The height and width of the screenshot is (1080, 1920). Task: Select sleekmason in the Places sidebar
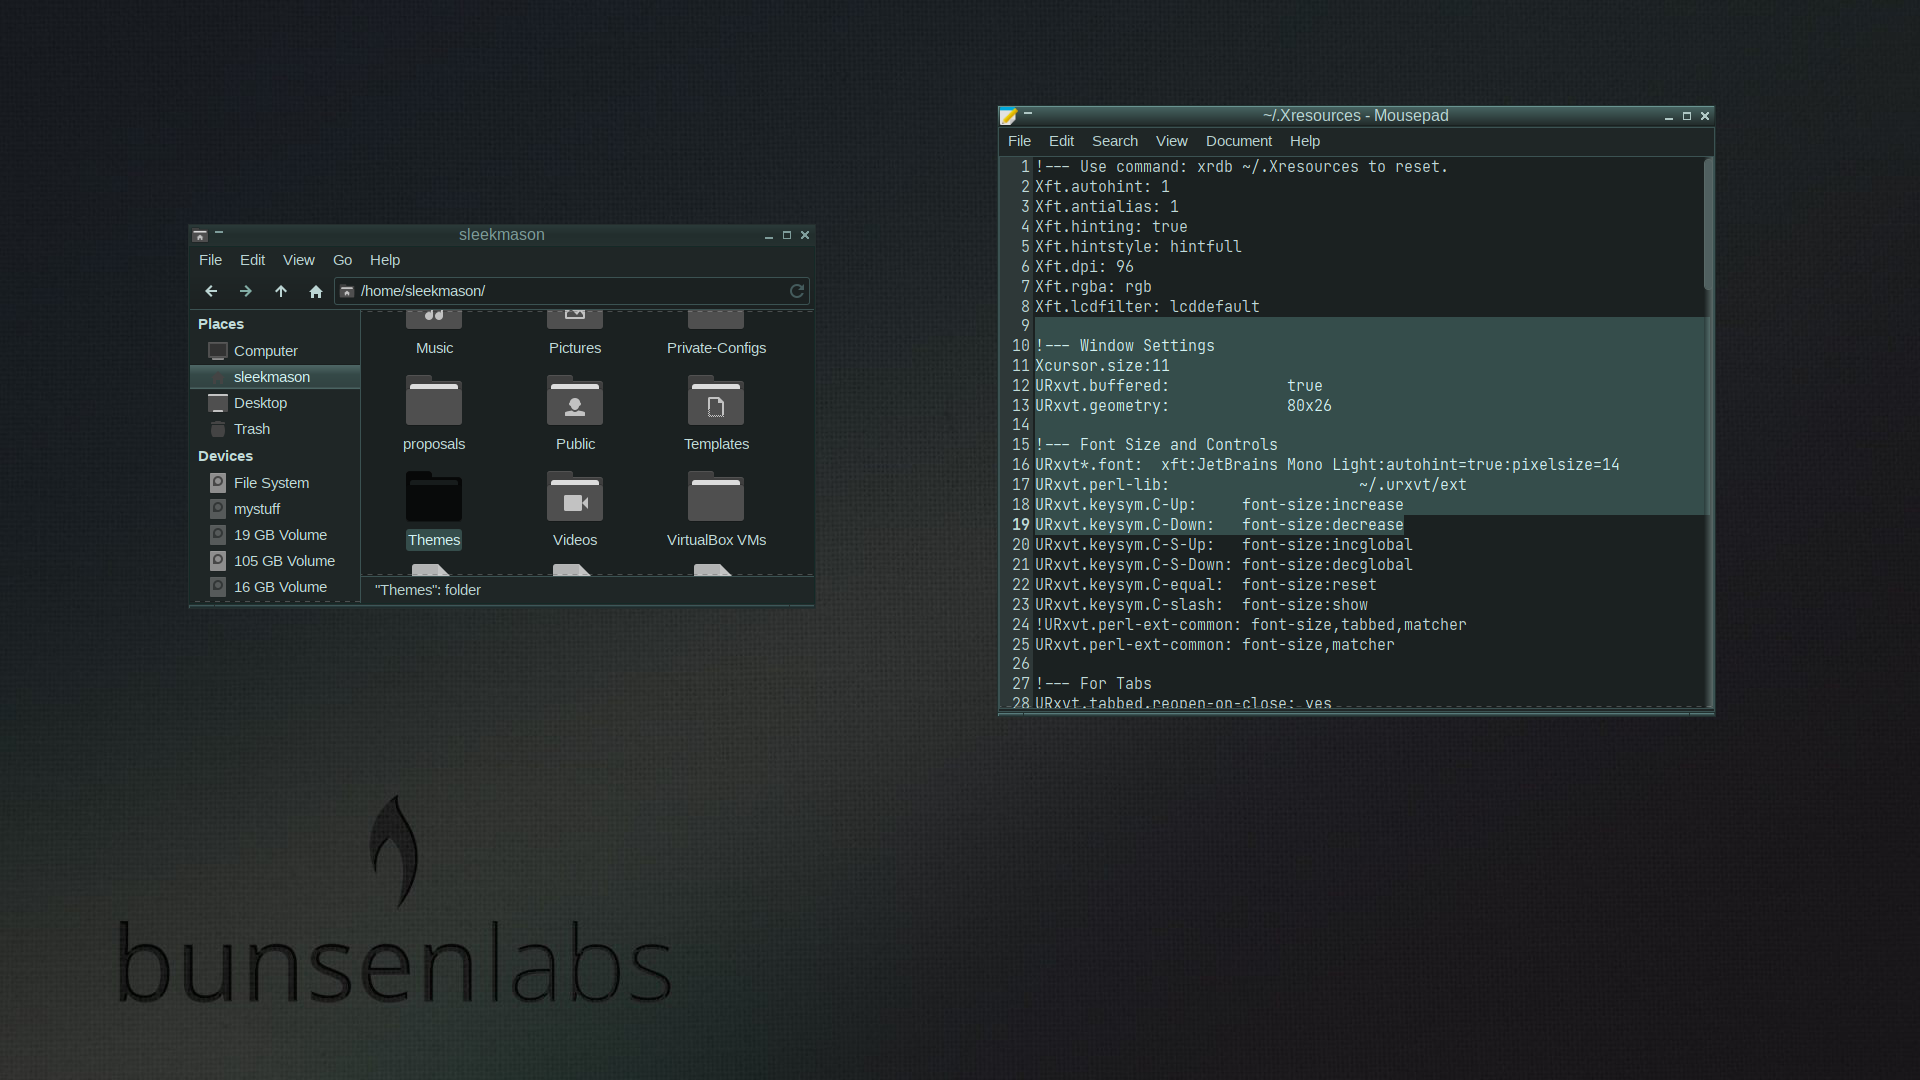275,377
